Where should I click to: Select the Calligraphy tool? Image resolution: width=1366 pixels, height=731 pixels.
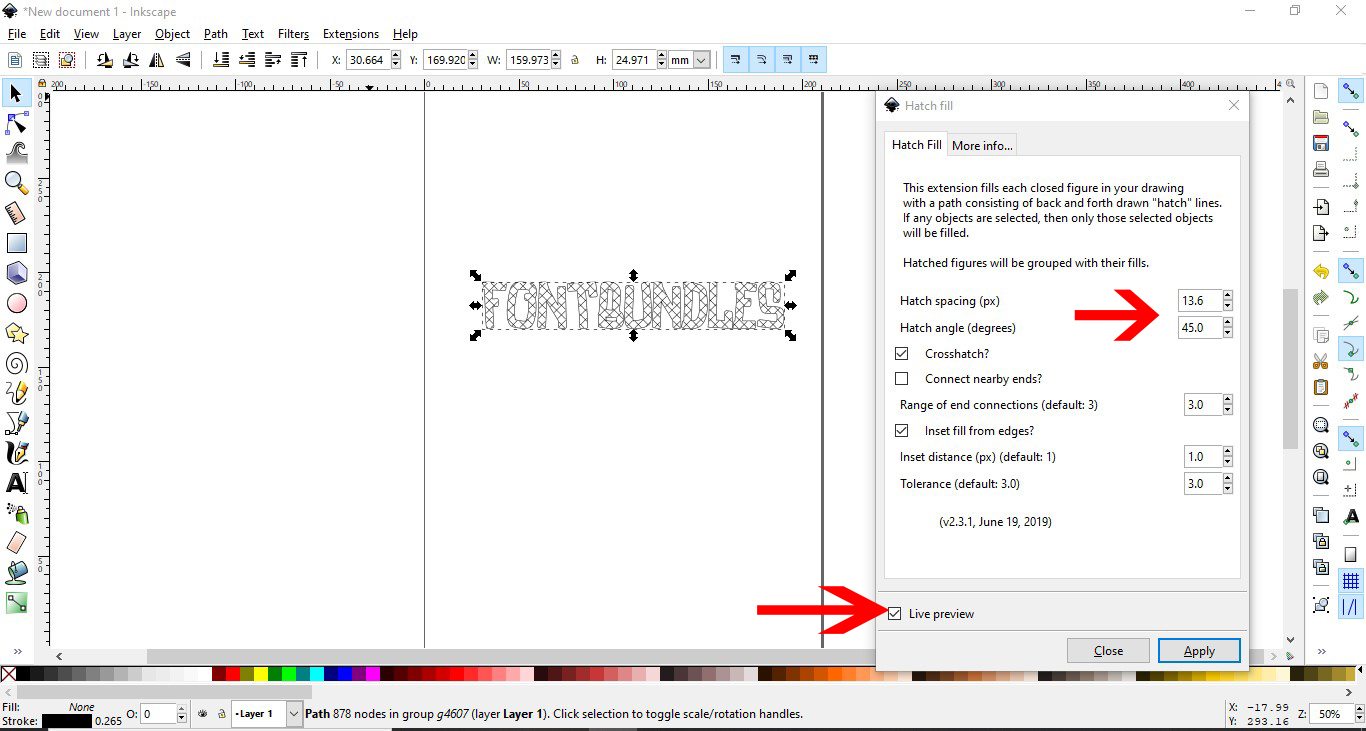16,453
